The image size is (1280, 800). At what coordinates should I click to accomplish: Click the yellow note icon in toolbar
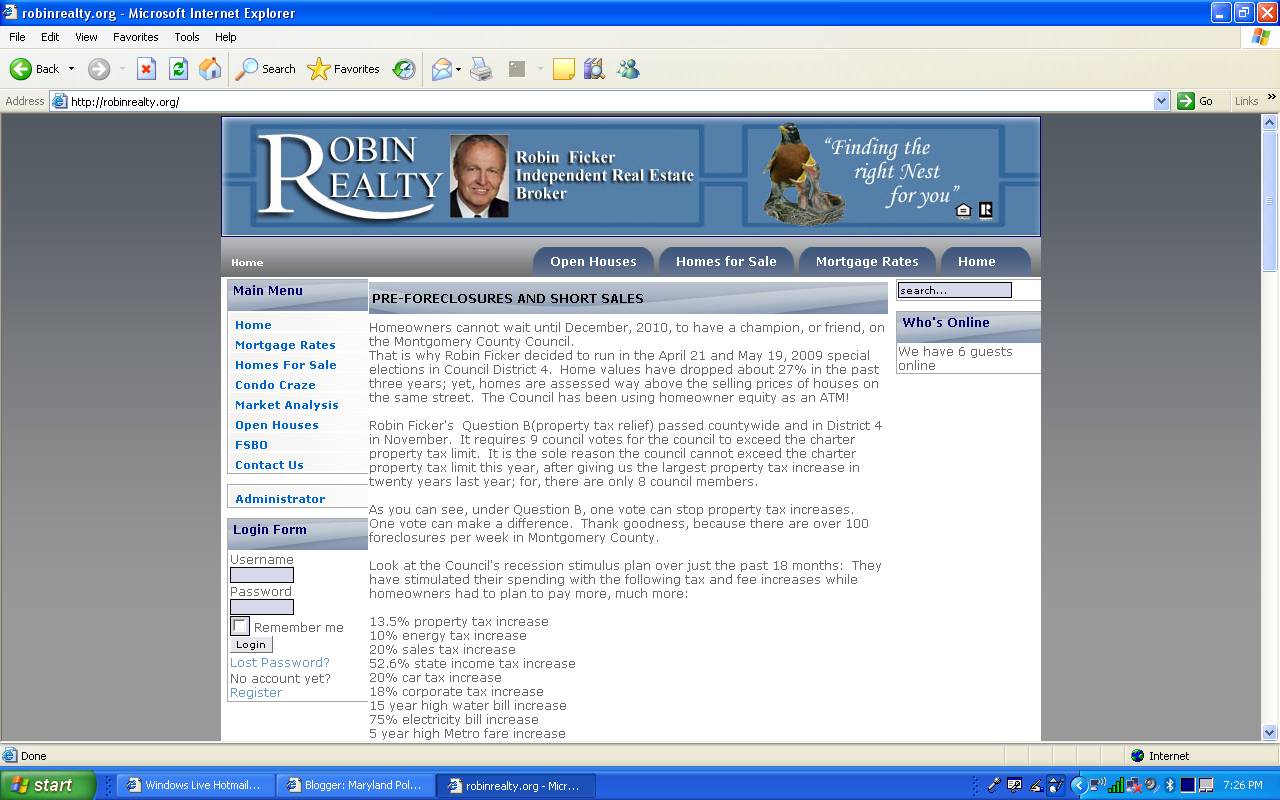(x=564, y=69)
